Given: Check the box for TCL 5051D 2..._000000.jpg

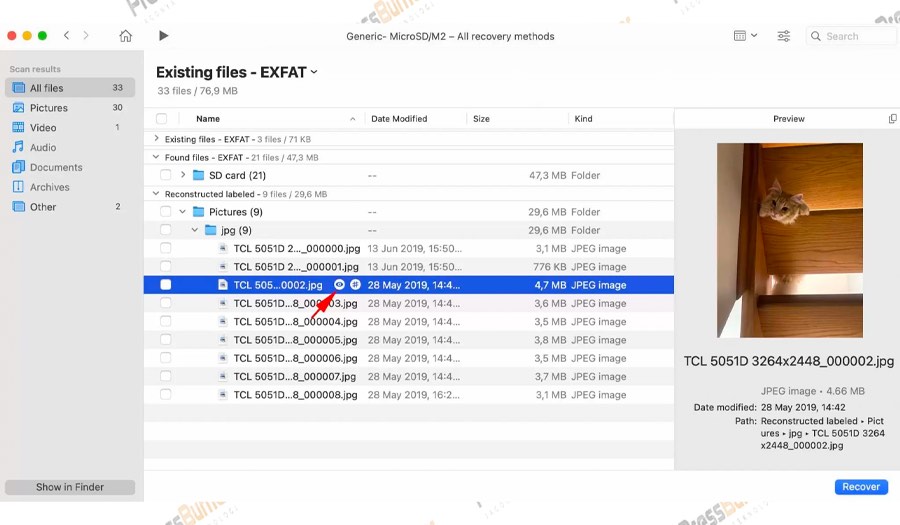Looking at the screenshot, I should tap(166, 248).
